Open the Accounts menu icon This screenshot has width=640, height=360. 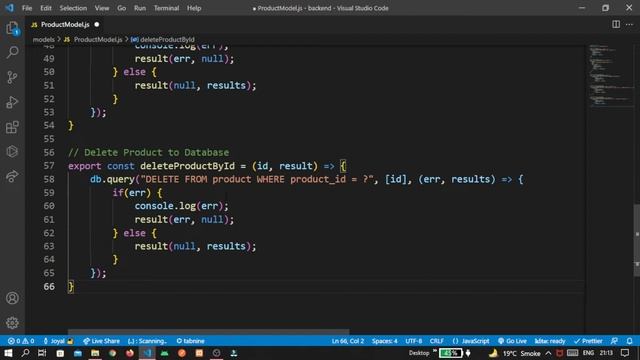coord(12,298)
